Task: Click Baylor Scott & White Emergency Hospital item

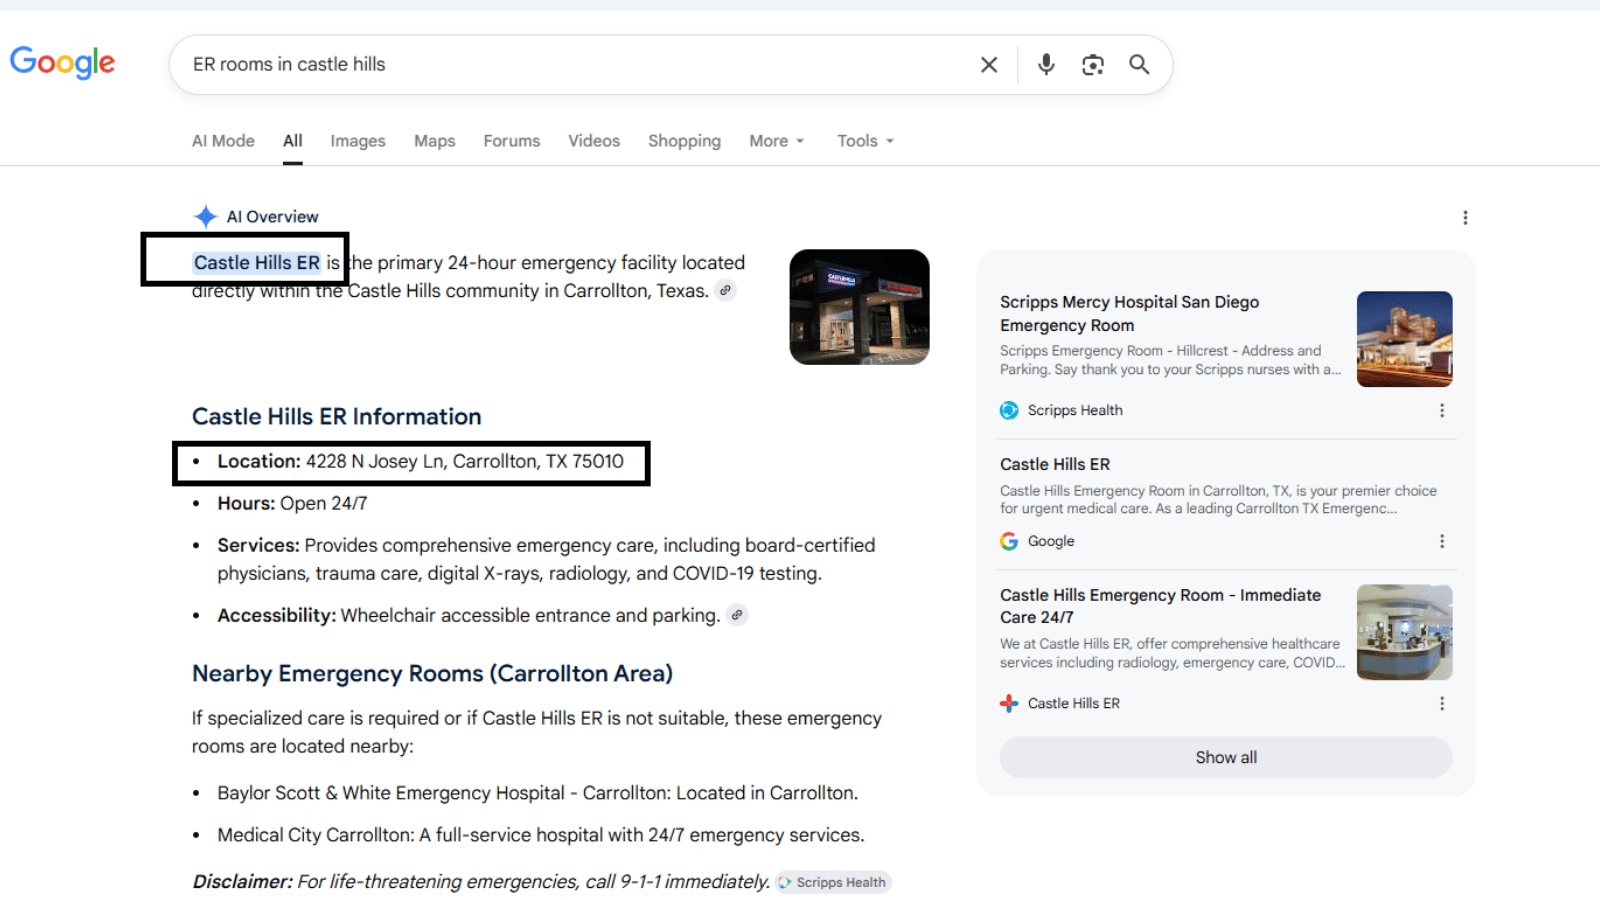Action: [x=537, y=793]
